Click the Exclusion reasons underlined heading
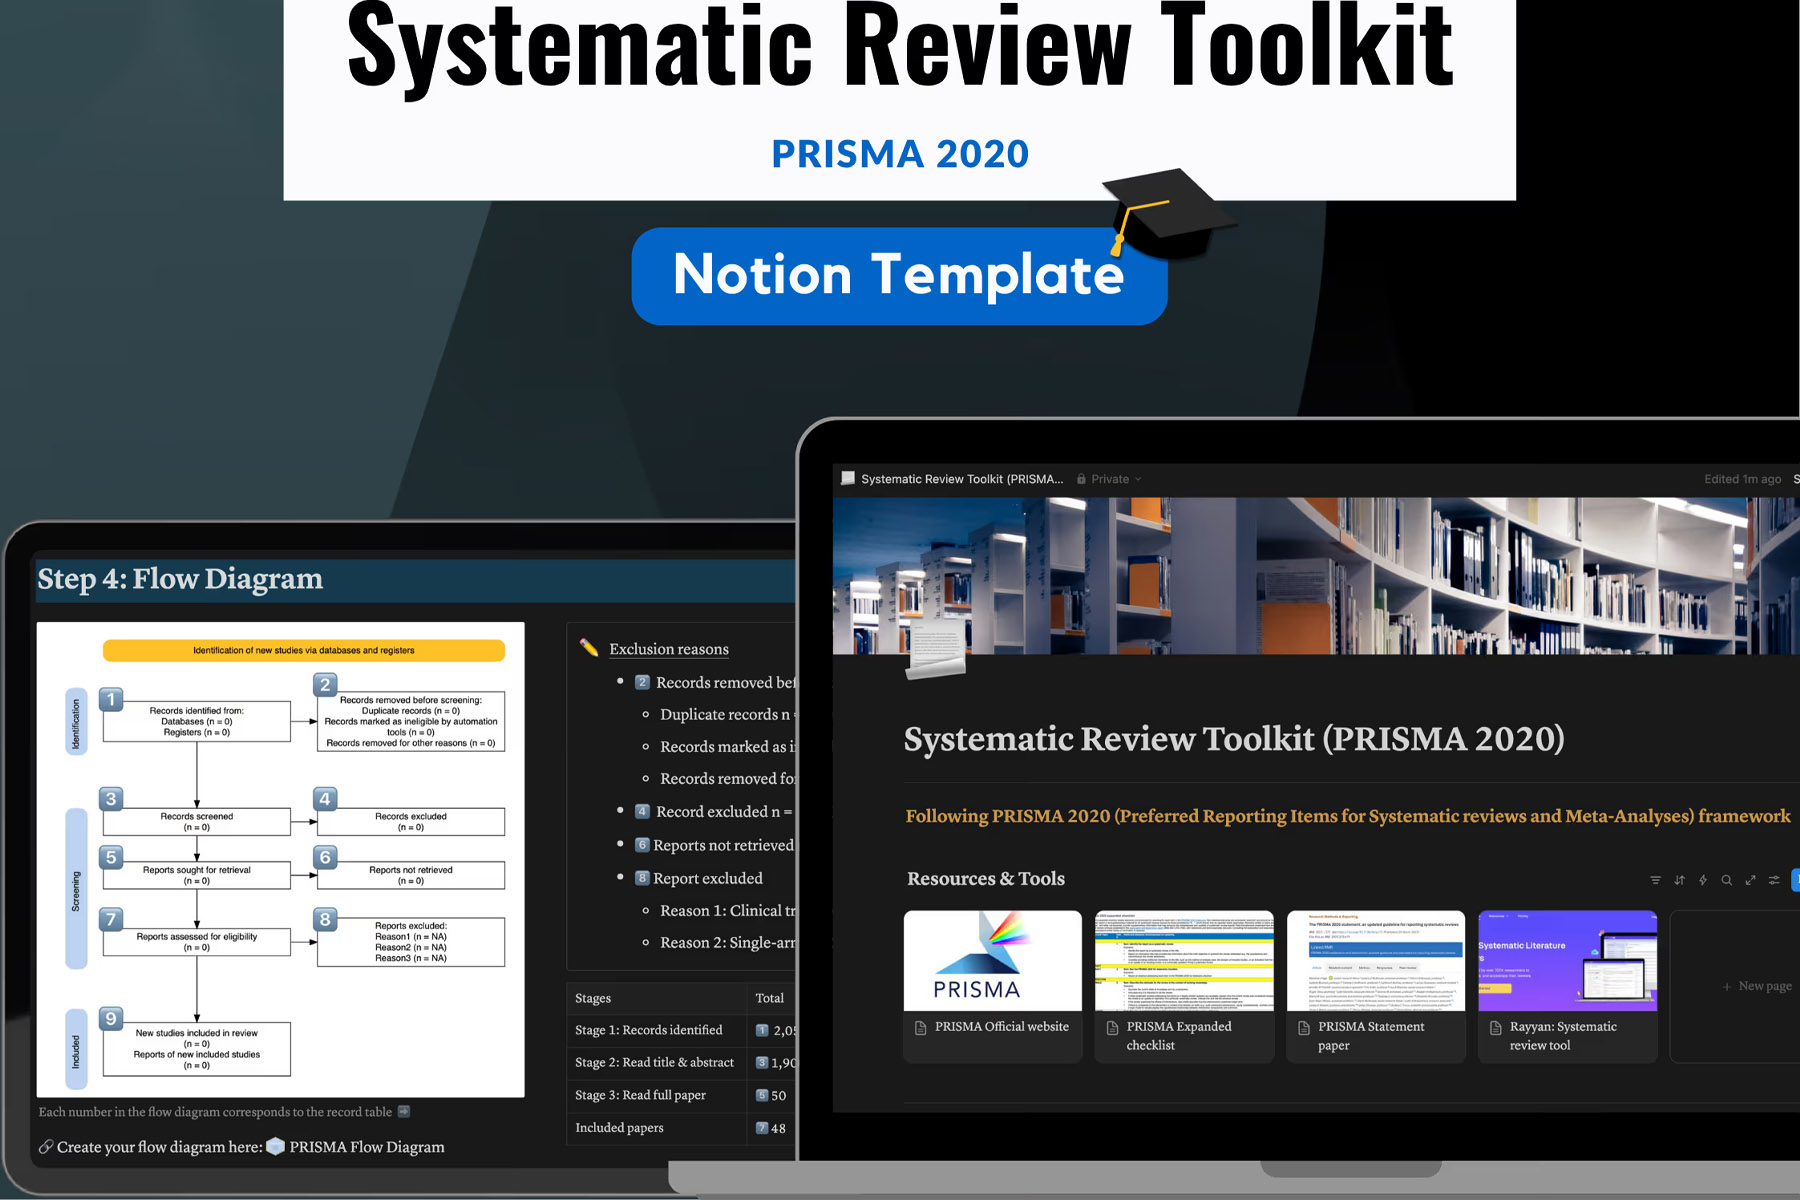Viewport: 1800px width, 1200px height. (x=669, y=649)
